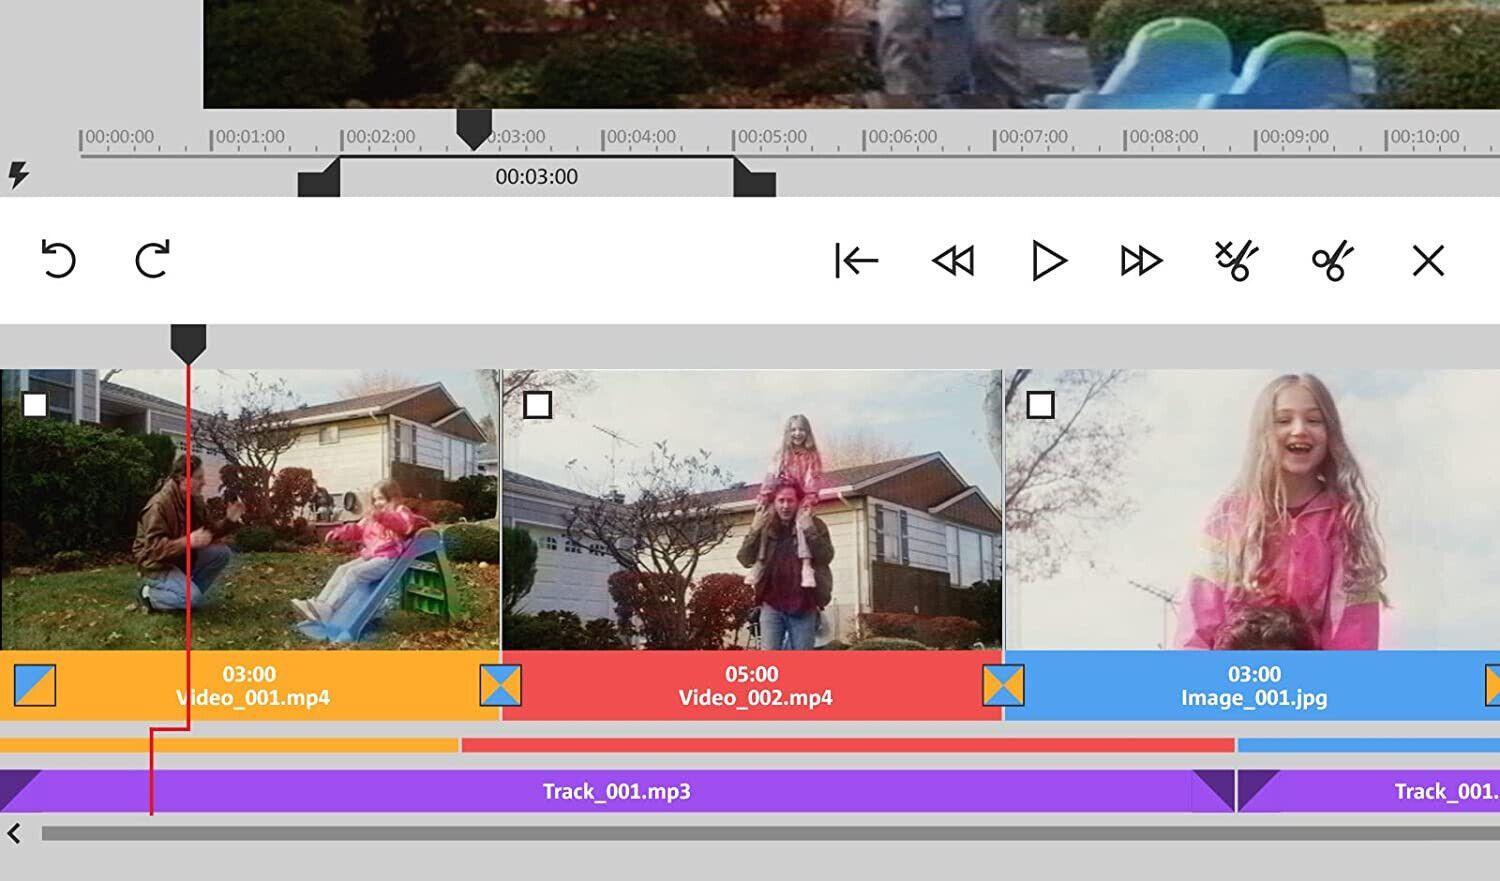Click the scroll left arrow below timeline
The height and width of the screenshot is (881, 1500).
click(14, 833)
